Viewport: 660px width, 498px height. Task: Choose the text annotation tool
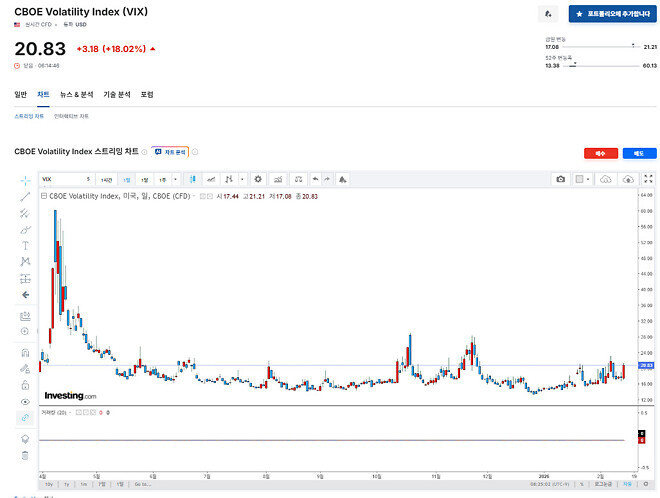click(25, 245)
